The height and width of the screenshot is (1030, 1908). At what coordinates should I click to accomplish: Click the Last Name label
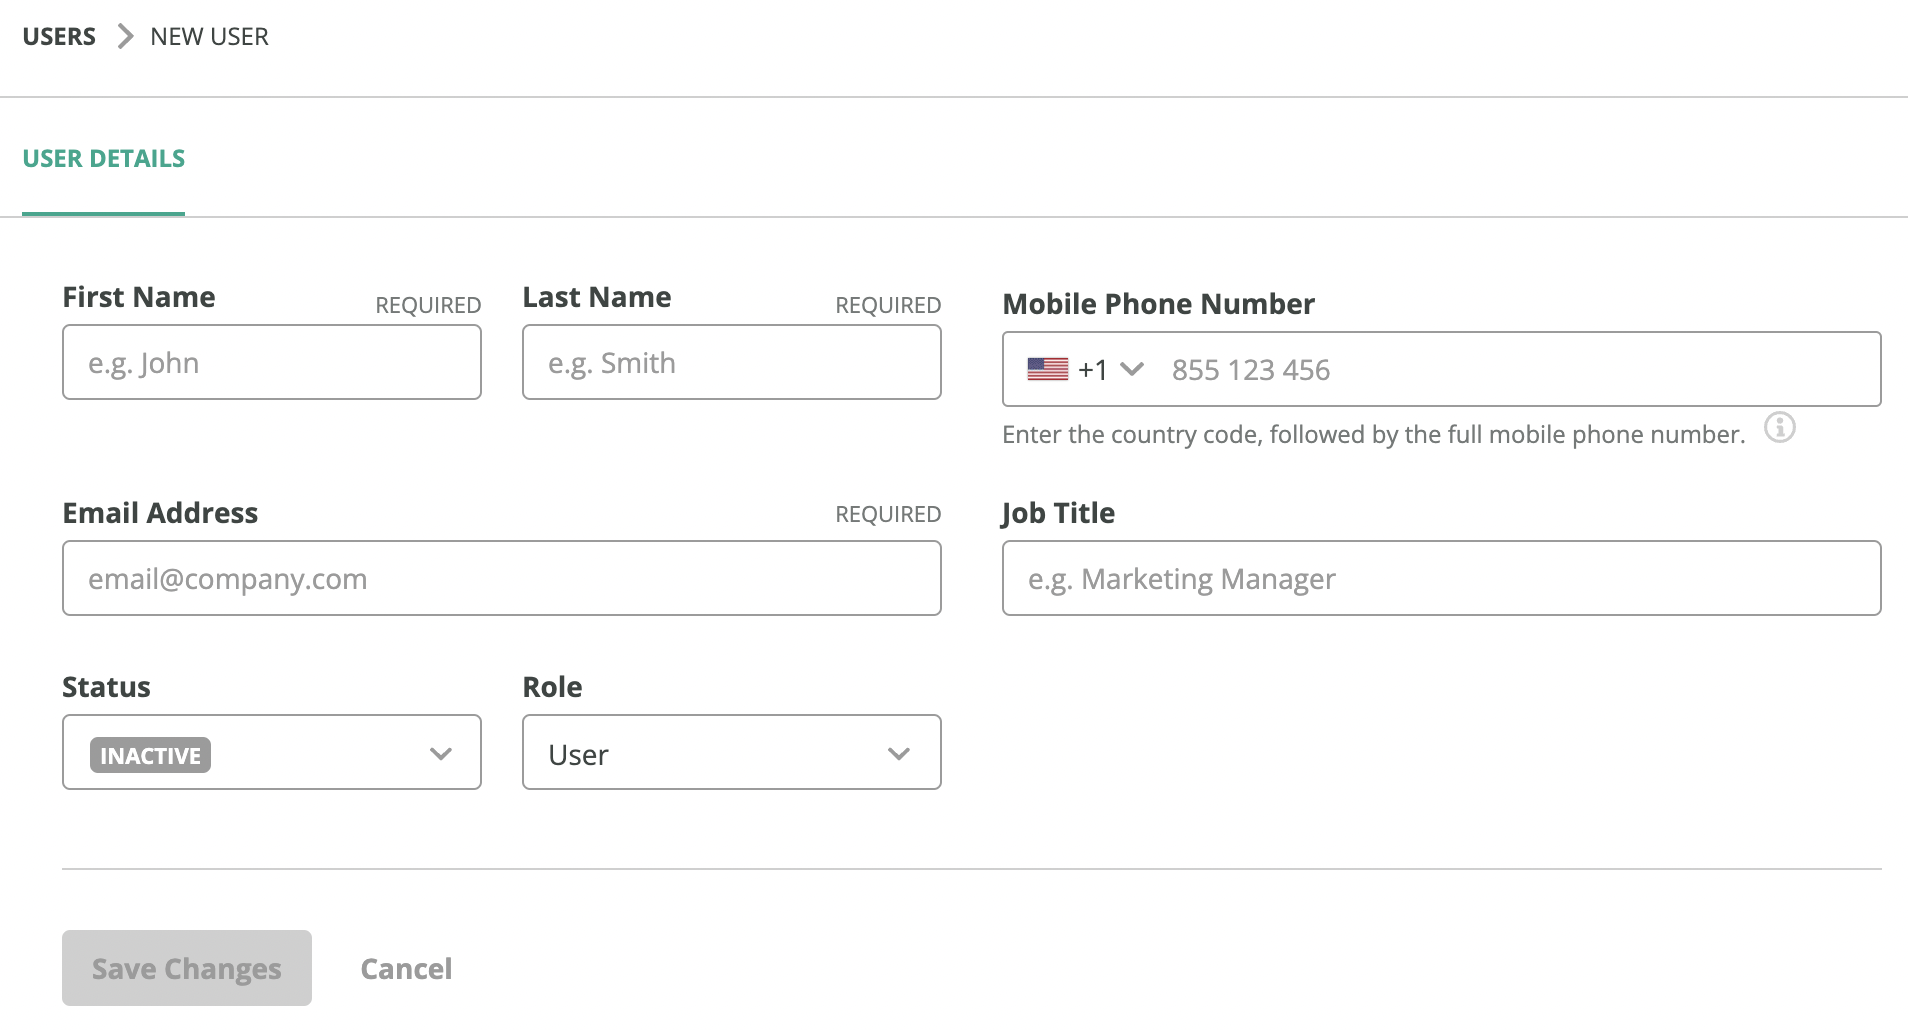tap(597, 297)
